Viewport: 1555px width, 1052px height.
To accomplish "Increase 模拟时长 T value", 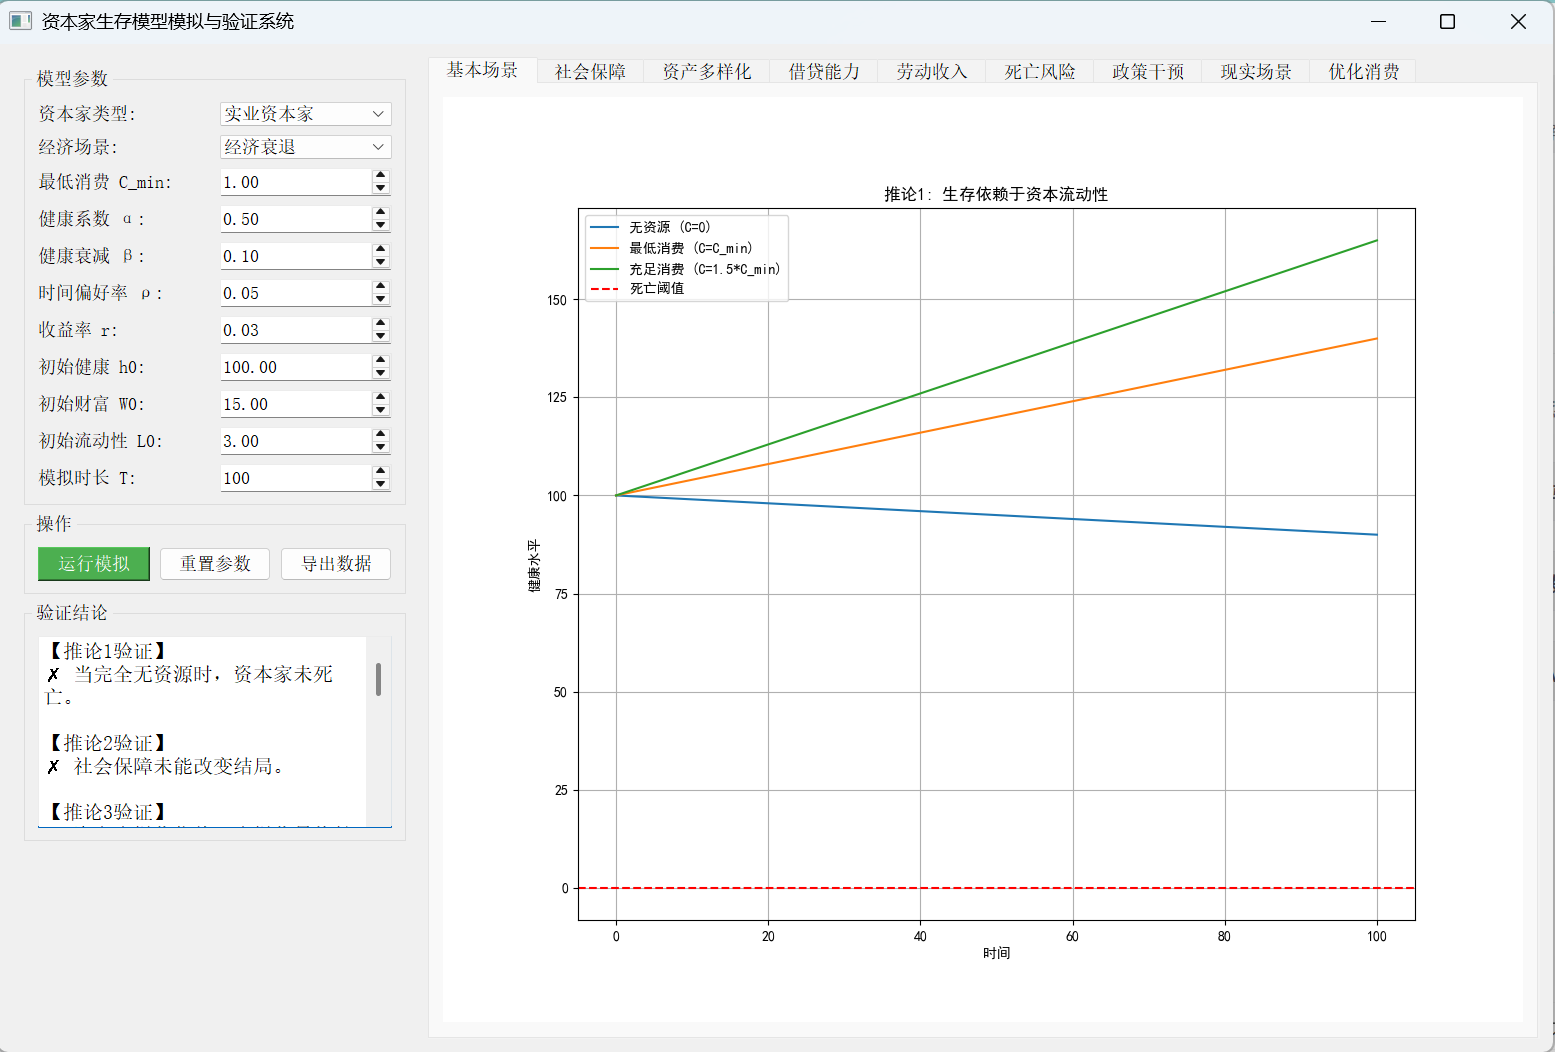I will pos(380,472).
